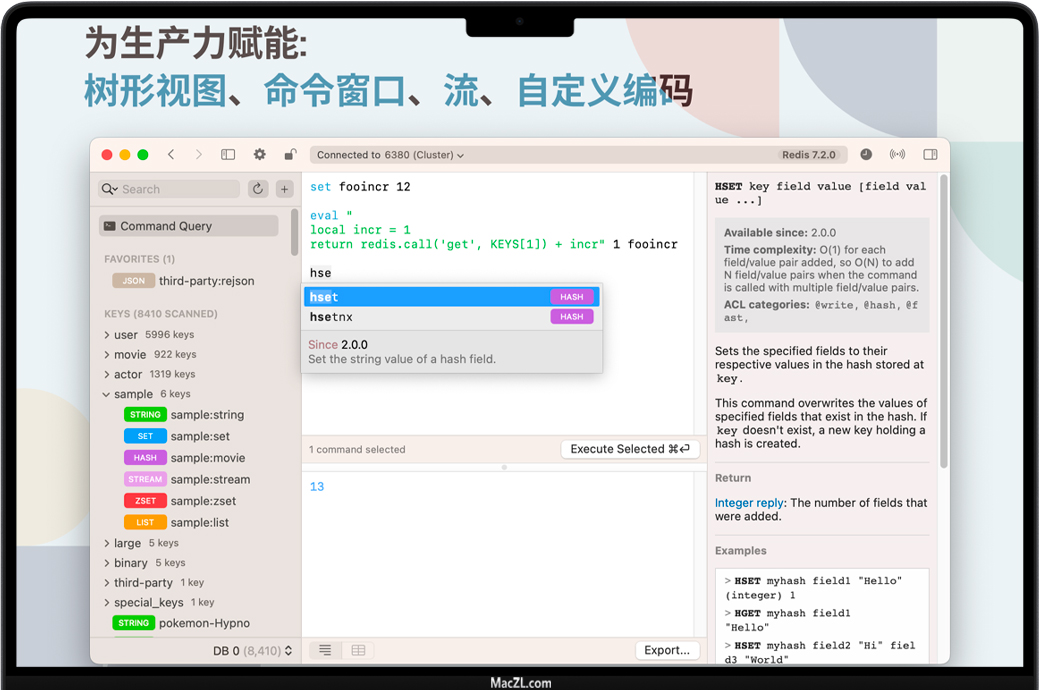The width and height of the screenshot is (1040, 690).
Task: Add a new key with plus button
Action: coord(285,189)
